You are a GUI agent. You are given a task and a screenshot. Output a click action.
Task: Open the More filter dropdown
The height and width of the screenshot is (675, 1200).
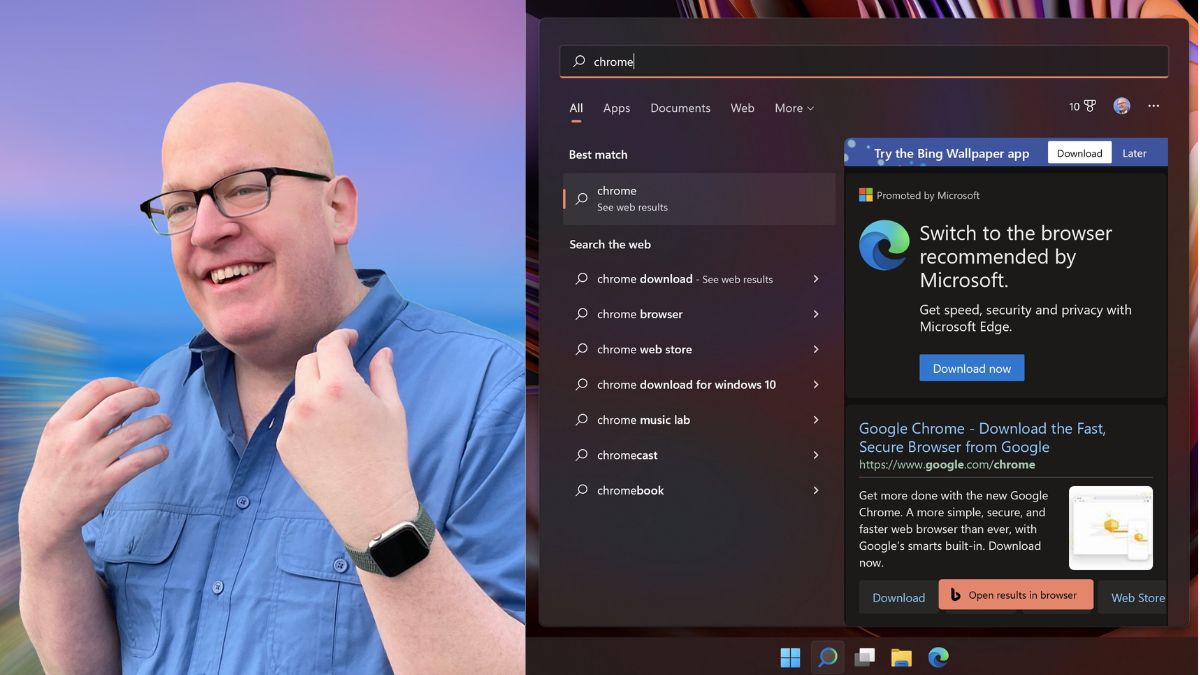coord(793,108)
